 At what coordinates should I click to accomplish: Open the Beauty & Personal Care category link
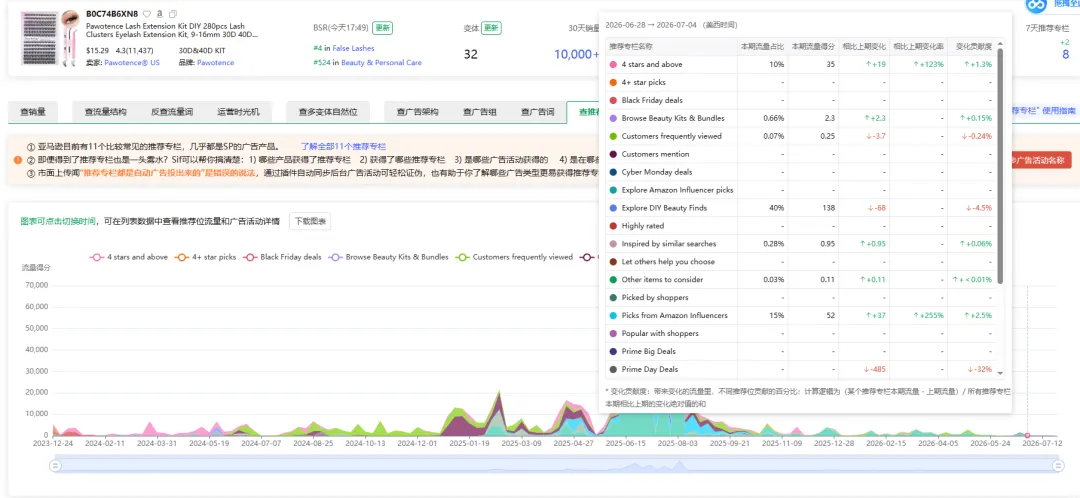tap(382, 63)
